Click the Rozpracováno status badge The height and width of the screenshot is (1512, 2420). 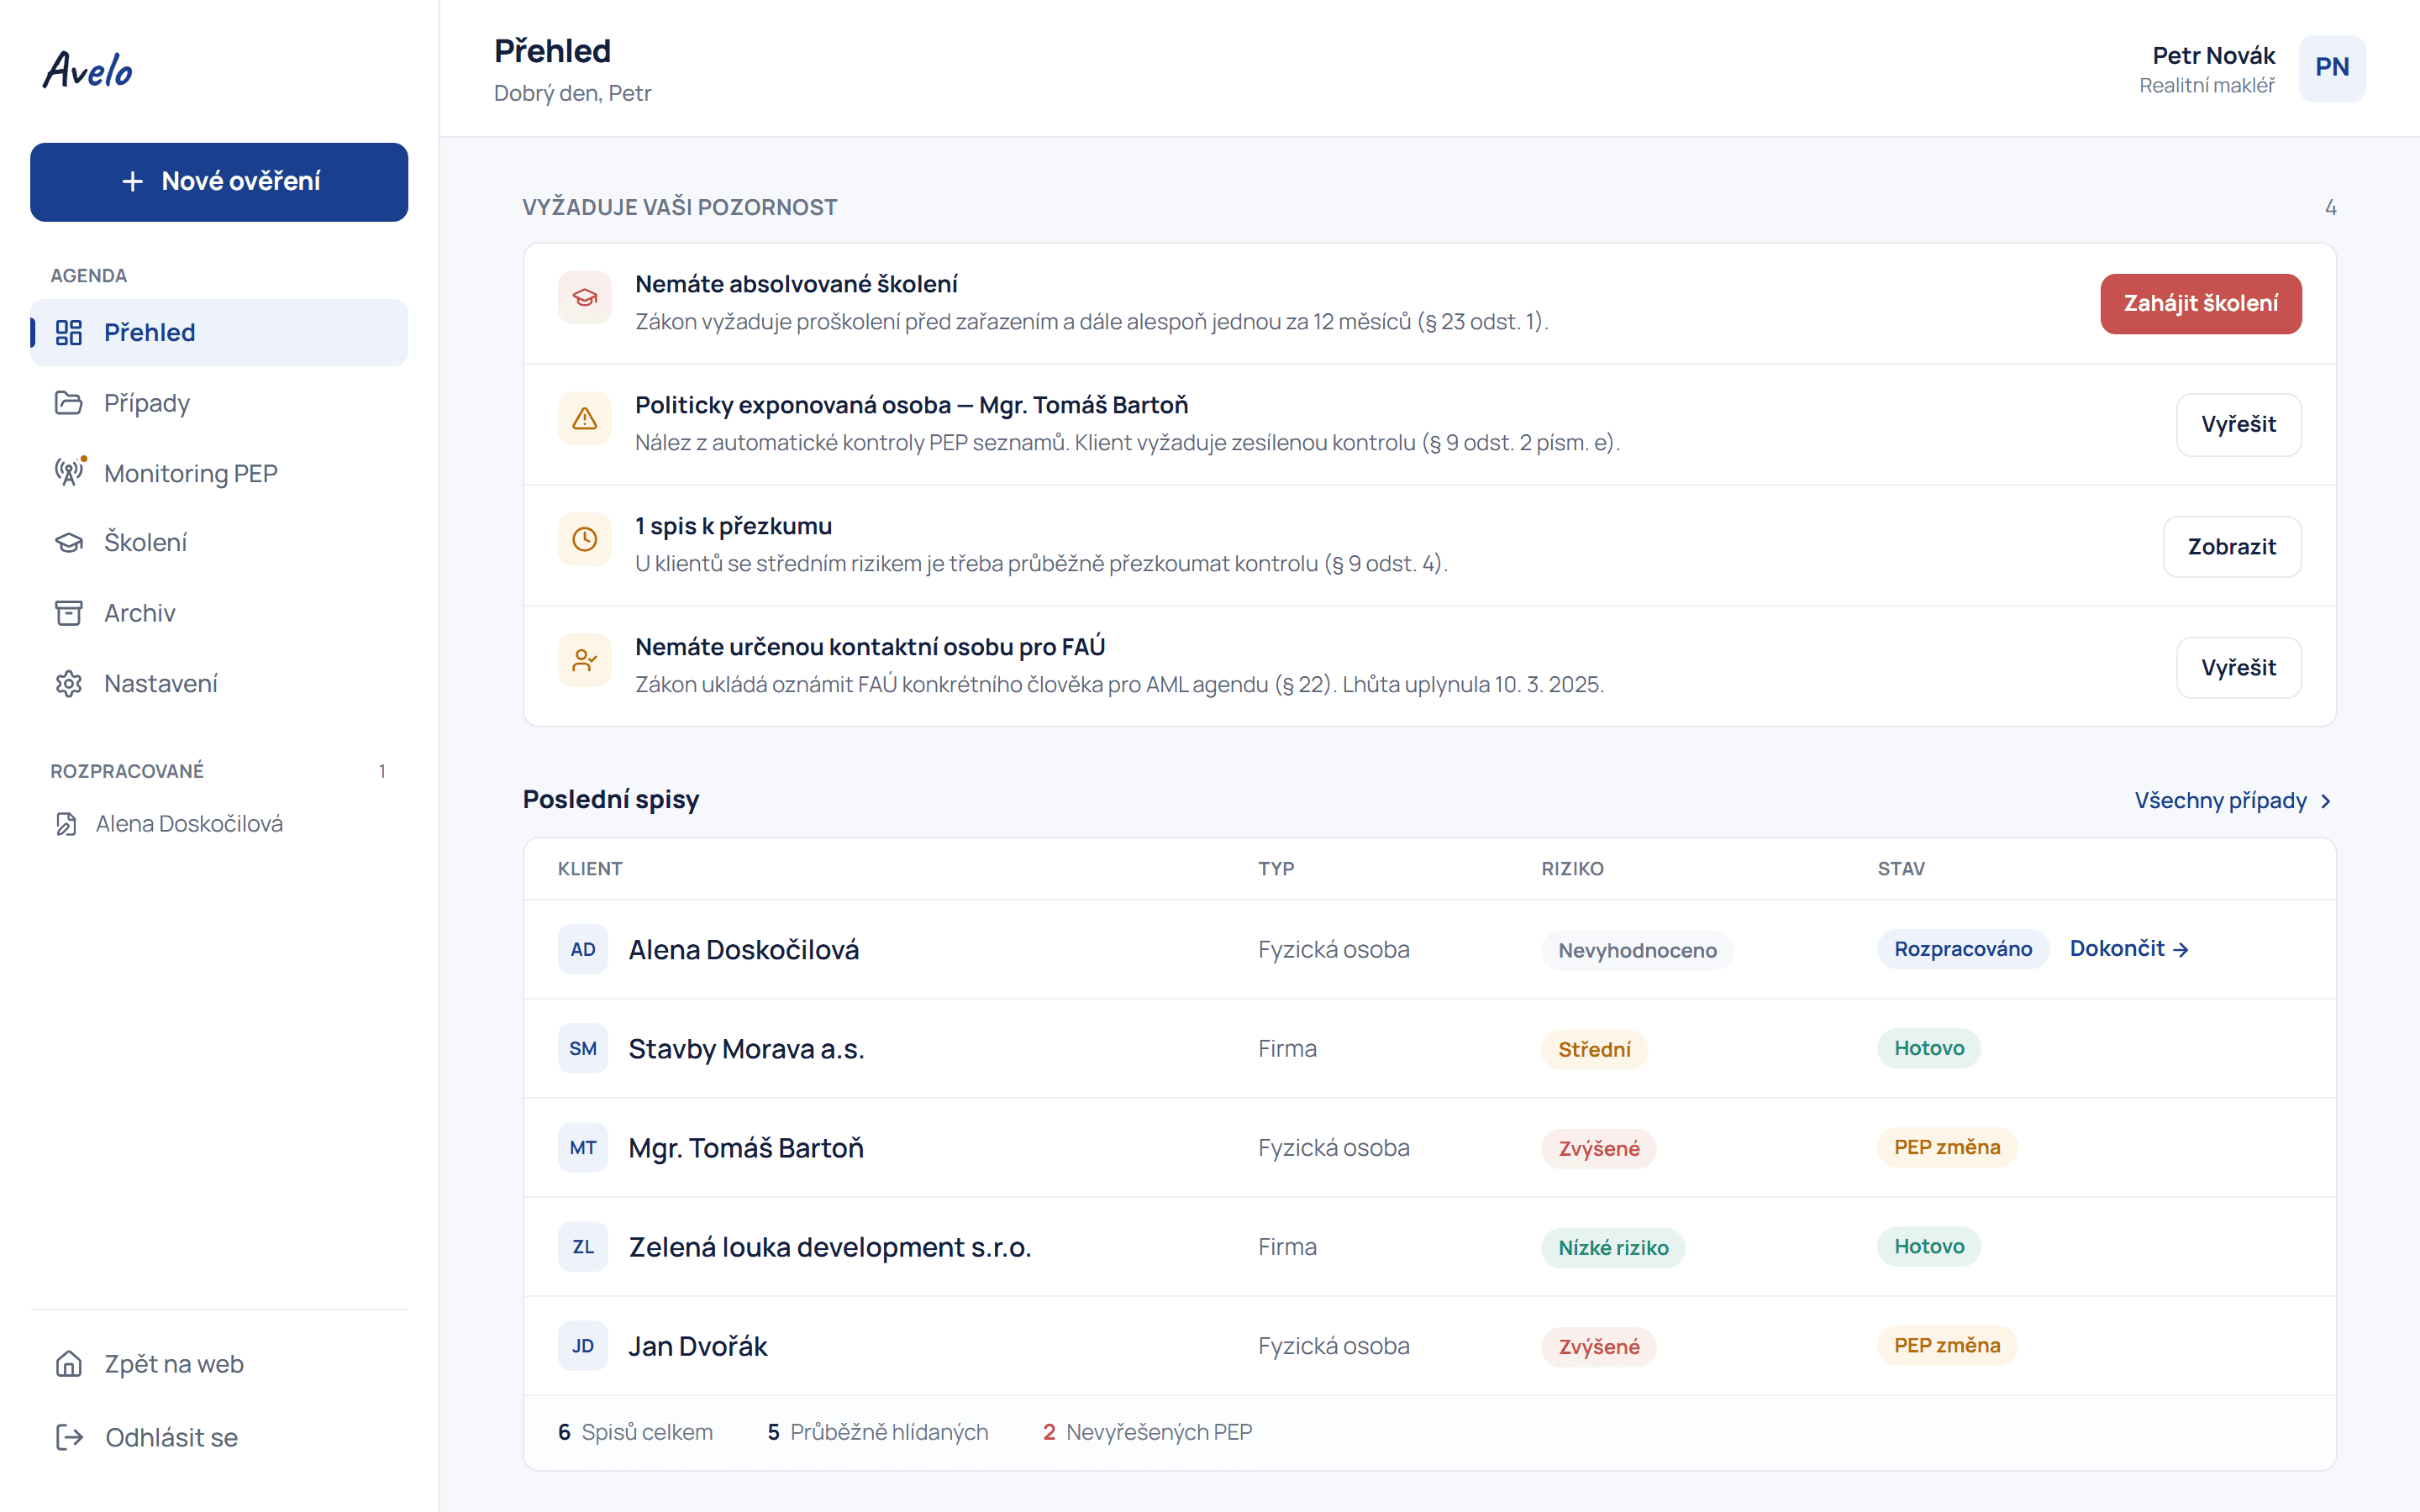(1963, 949)
